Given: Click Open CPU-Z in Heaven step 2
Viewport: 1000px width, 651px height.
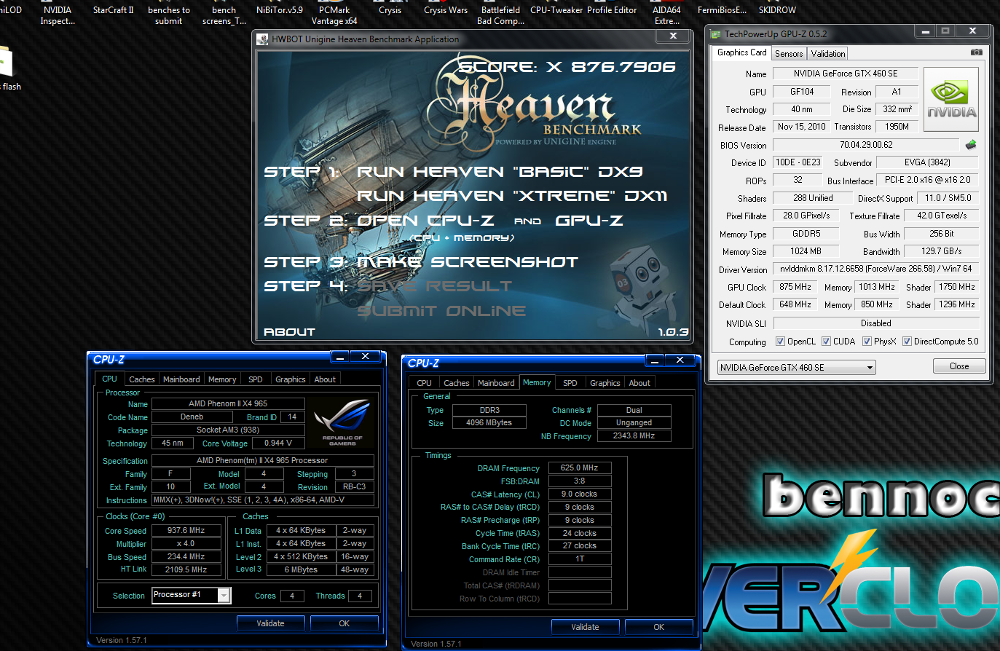Looking at the screenshot, I should (425, 221).
